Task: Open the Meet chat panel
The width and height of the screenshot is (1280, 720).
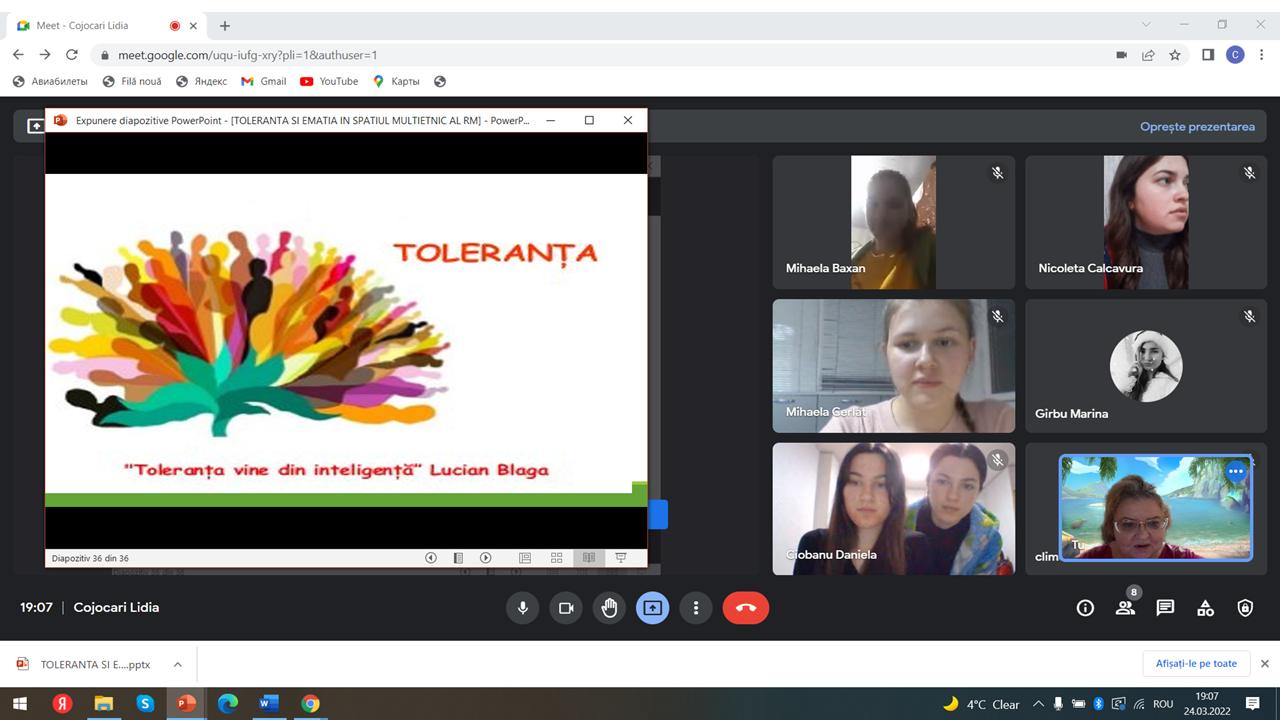Action: tap(1165, 608)
